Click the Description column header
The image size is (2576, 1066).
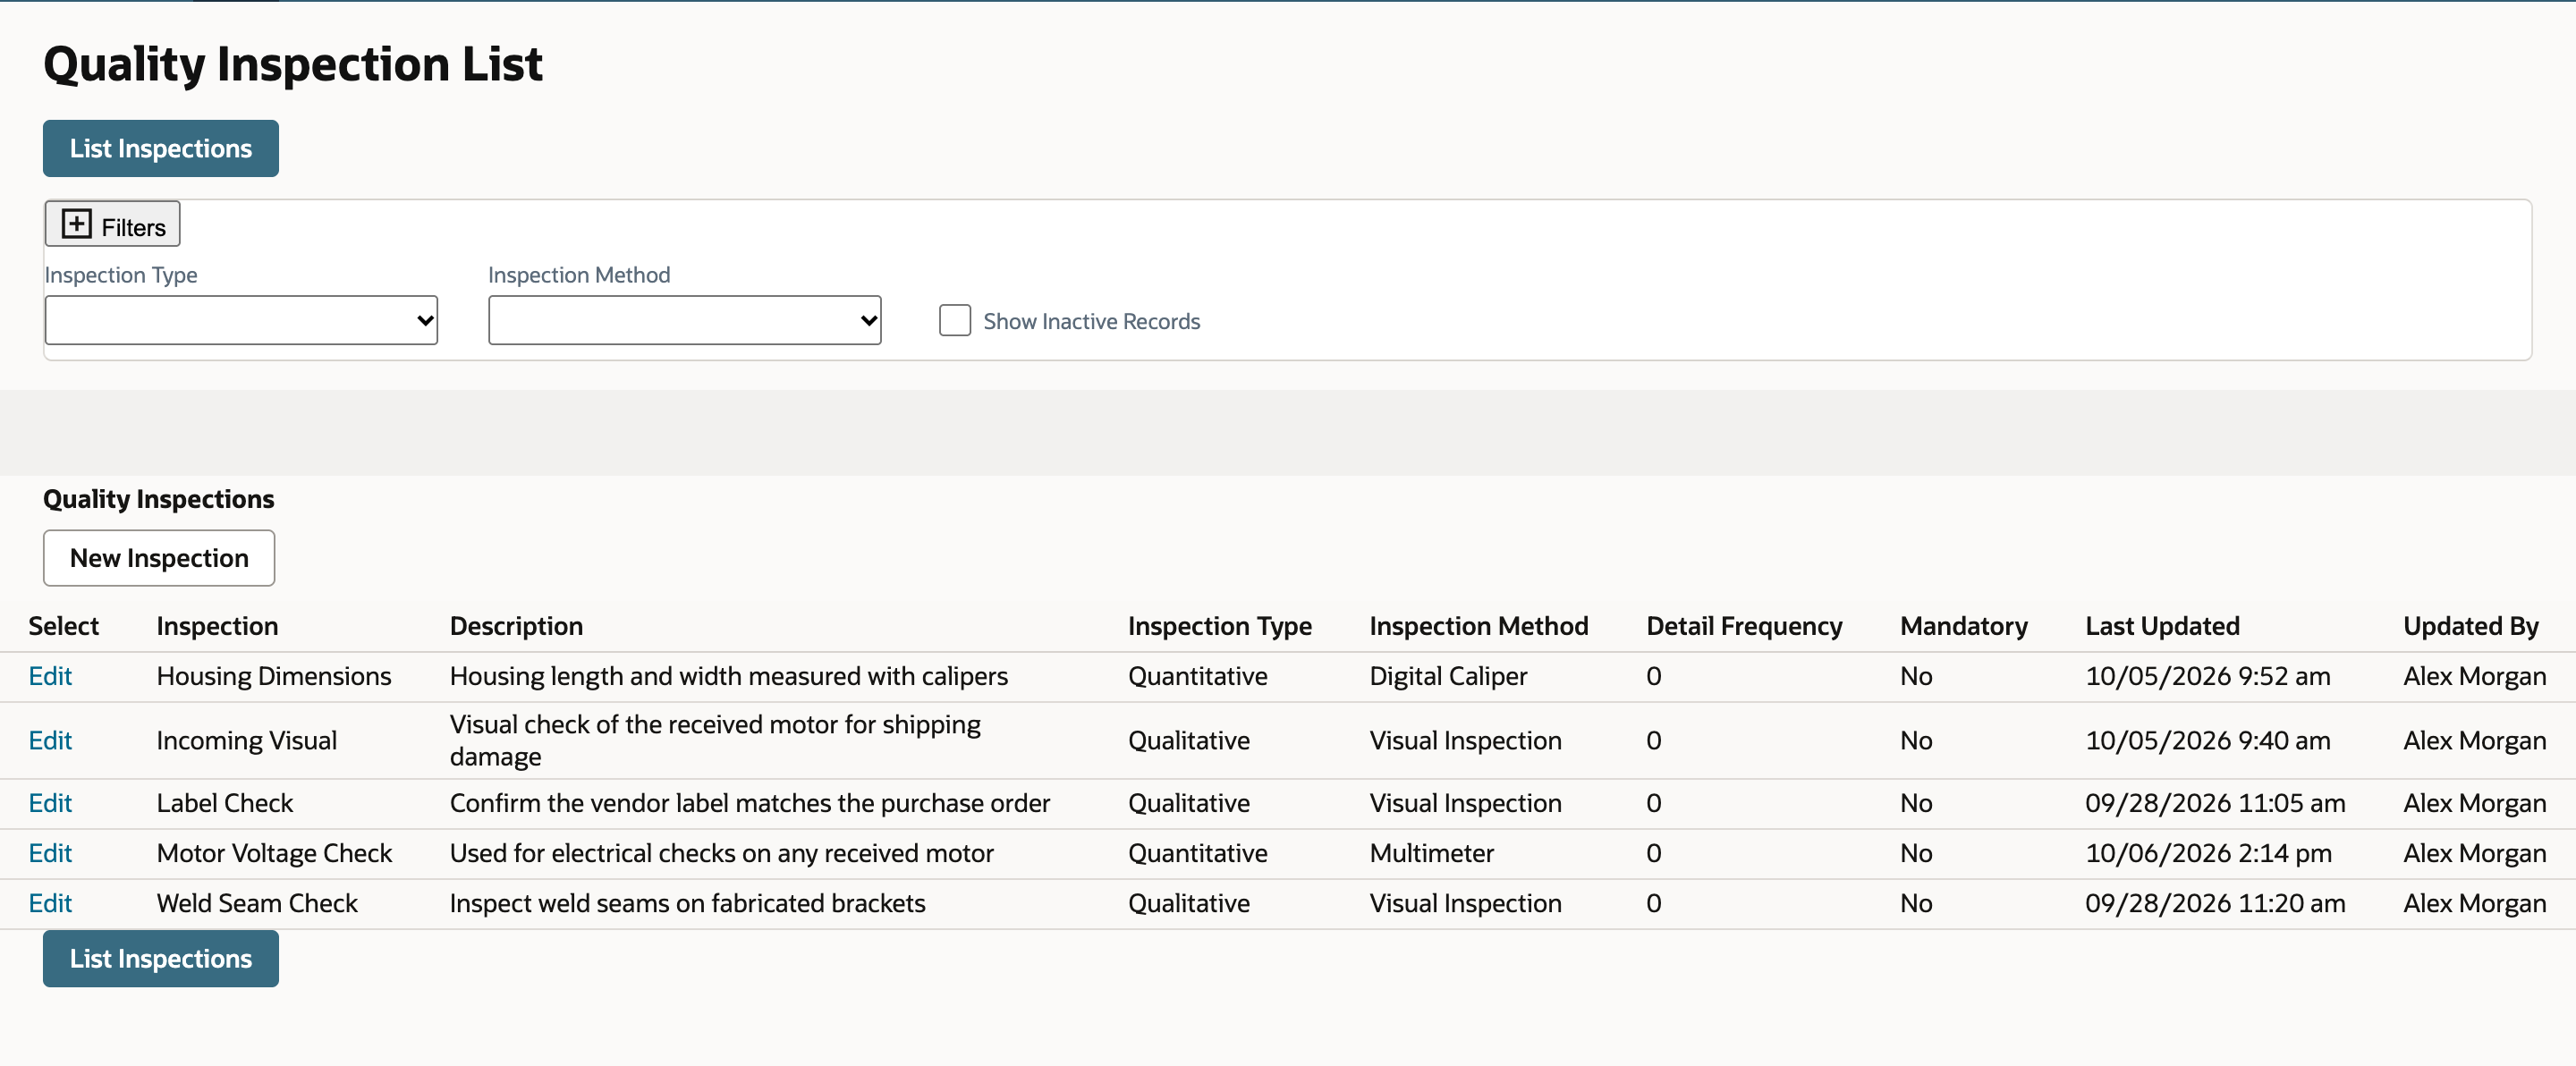pyautogui.click(x=516, y=626)
